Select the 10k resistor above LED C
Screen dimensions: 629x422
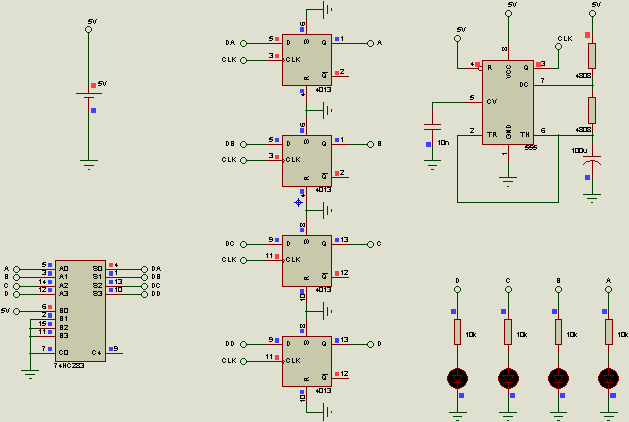pyautogui.click(x=508, y=332)
